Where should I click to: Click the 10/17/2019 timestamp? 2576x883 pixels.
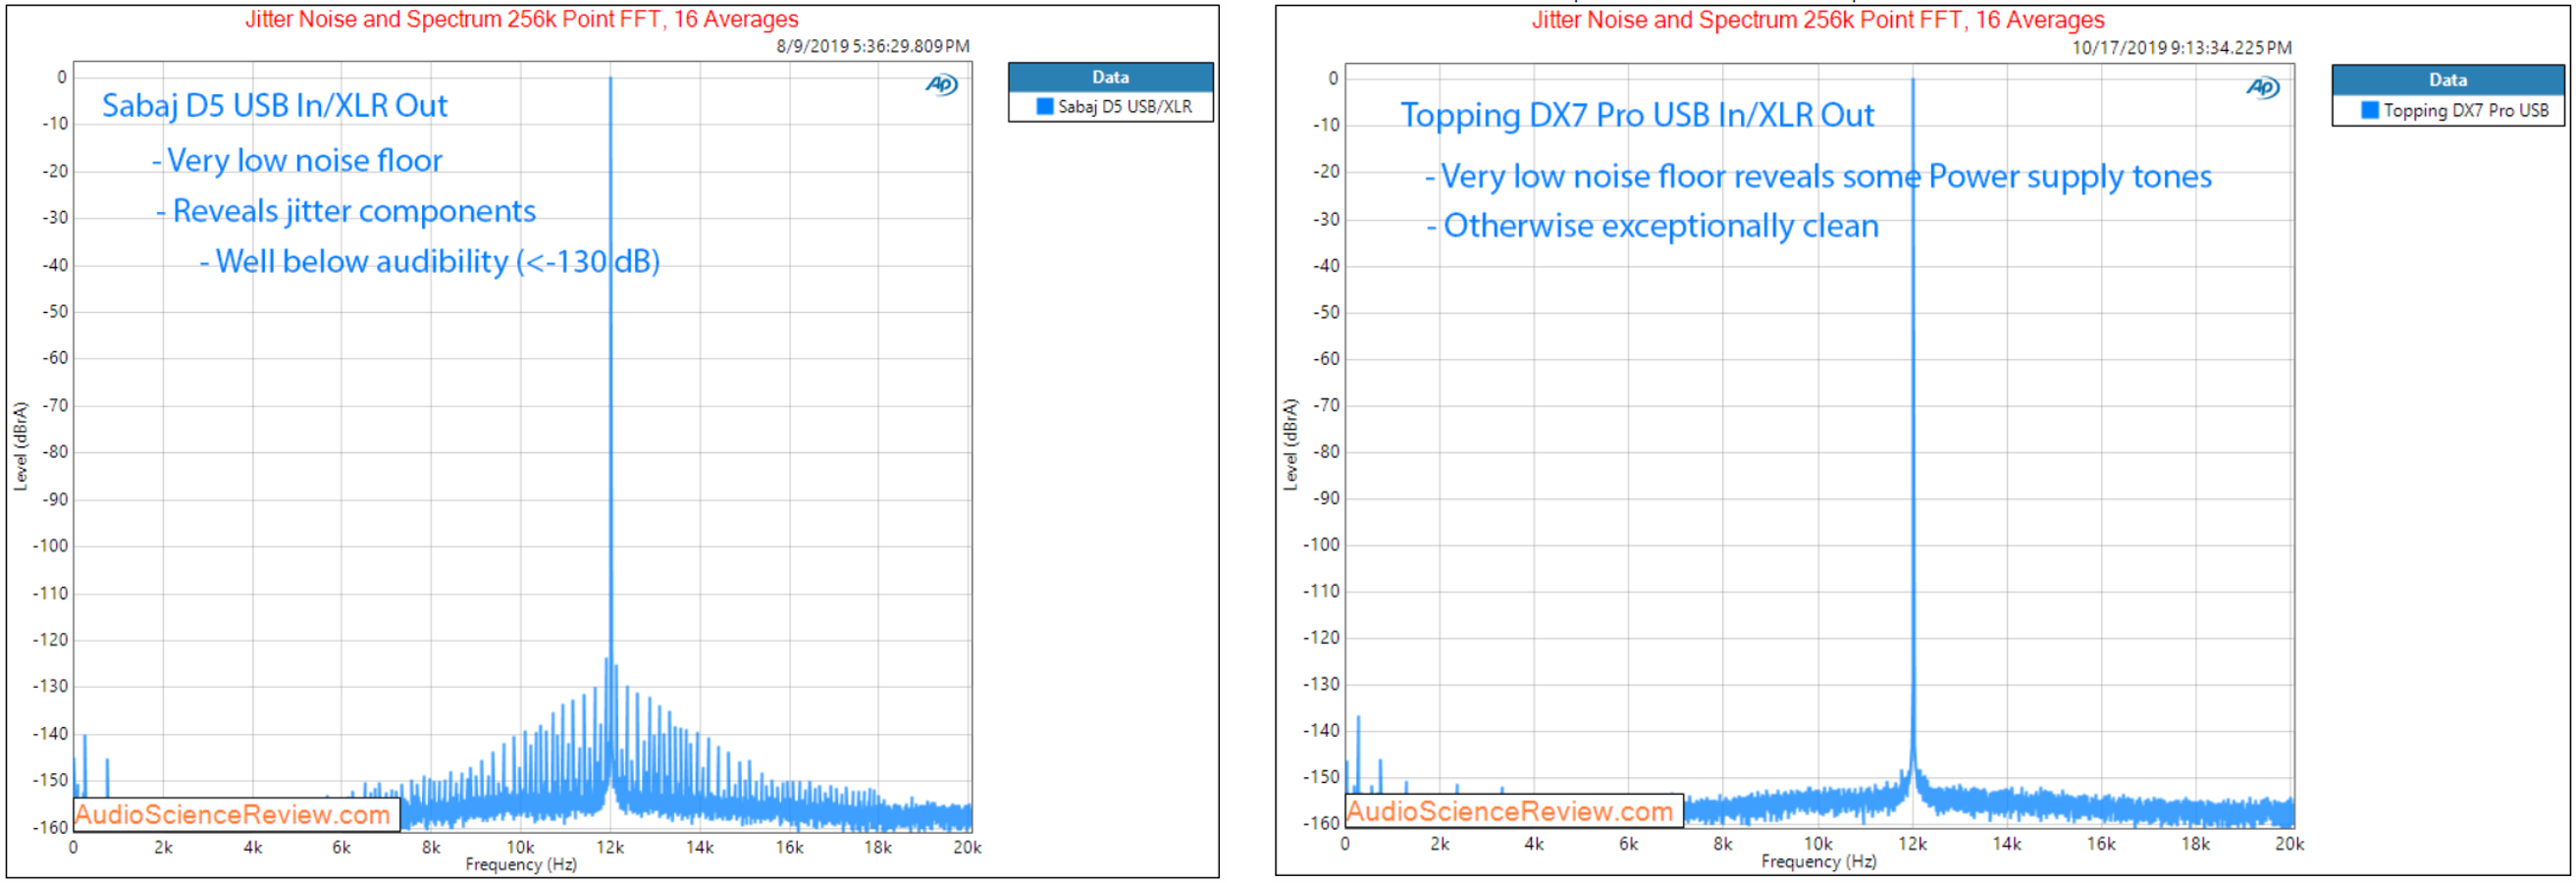click(x=2182, y=48)
